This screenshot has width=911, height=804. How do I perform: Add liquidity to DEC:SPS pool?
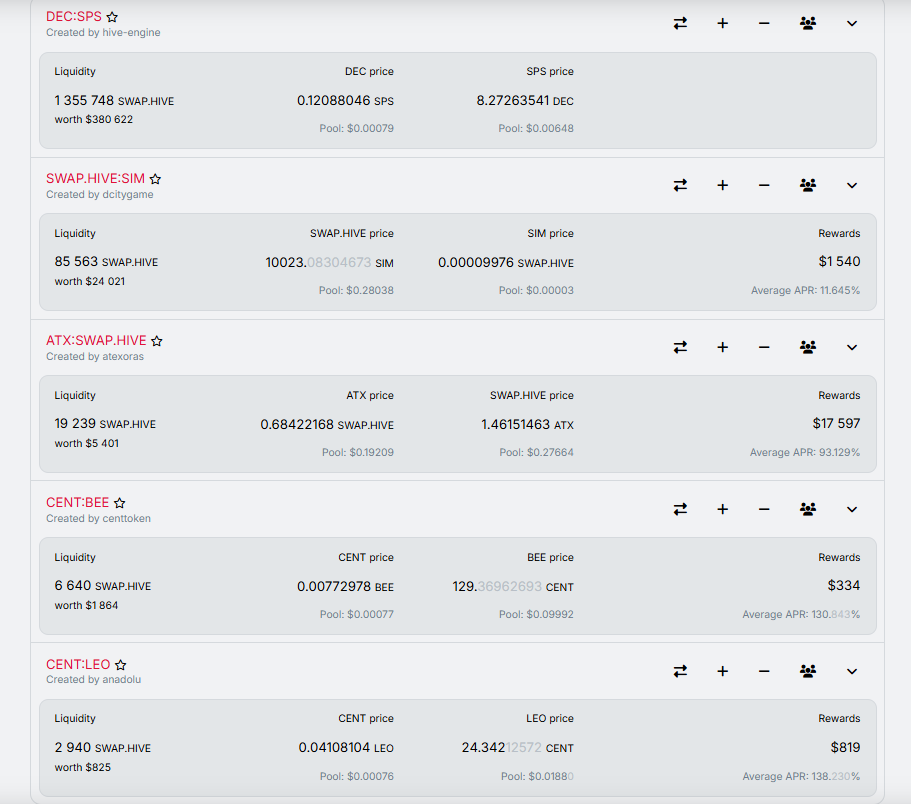tap(722, 23)
